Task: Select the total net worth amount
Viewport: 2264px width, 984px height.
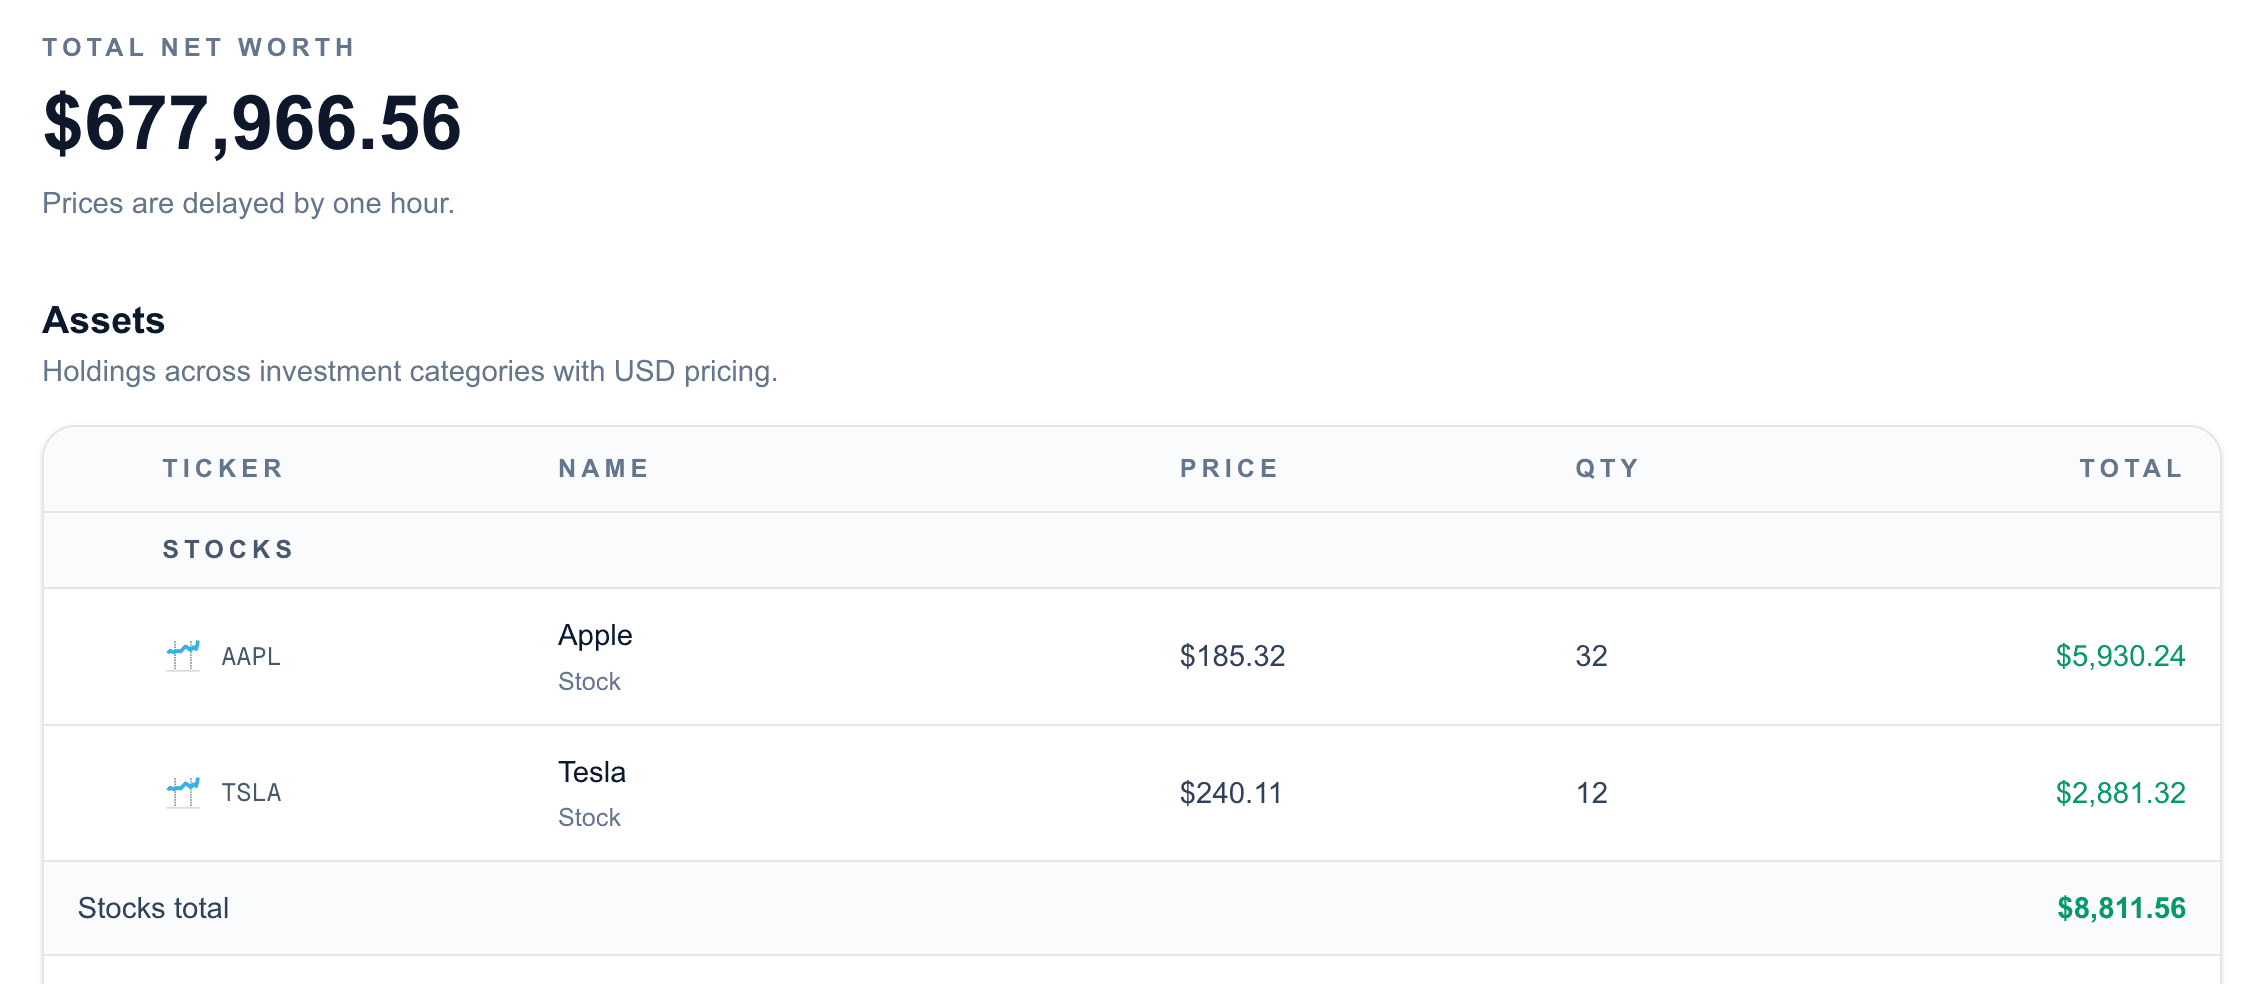Action: pos(252,124)
